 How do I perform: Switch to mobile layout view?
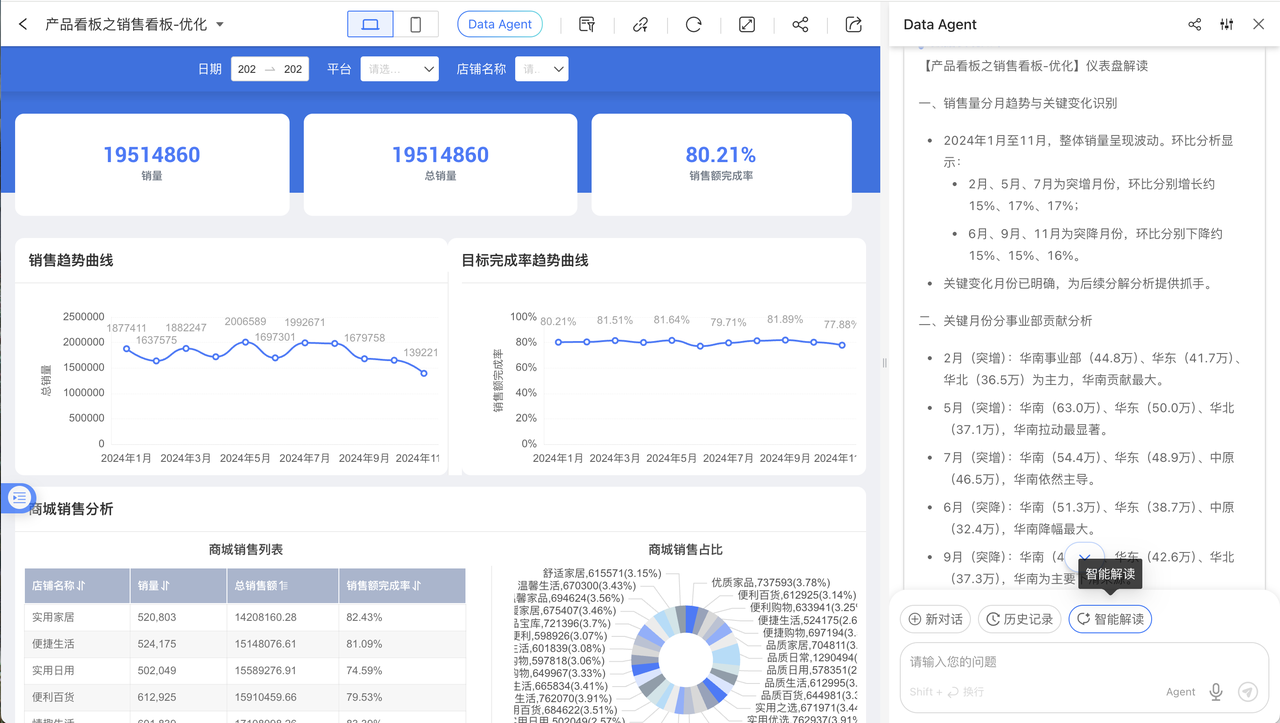(416, 24)
